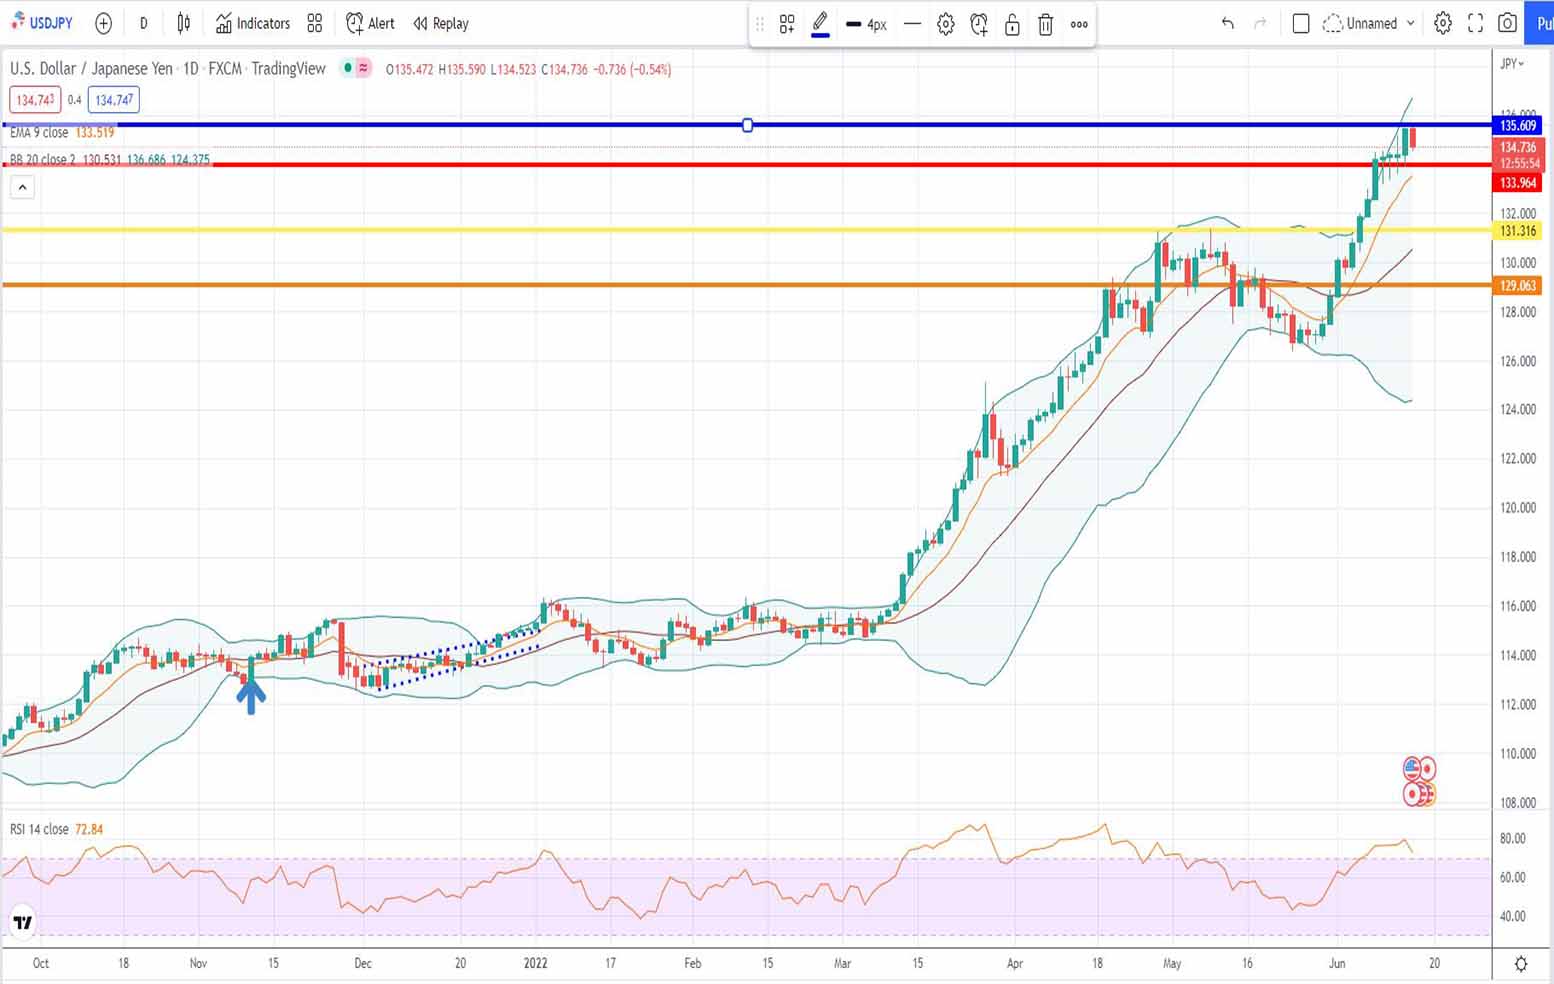Open the Indicators menu
1554x984 pixels.
coord(253,23)
